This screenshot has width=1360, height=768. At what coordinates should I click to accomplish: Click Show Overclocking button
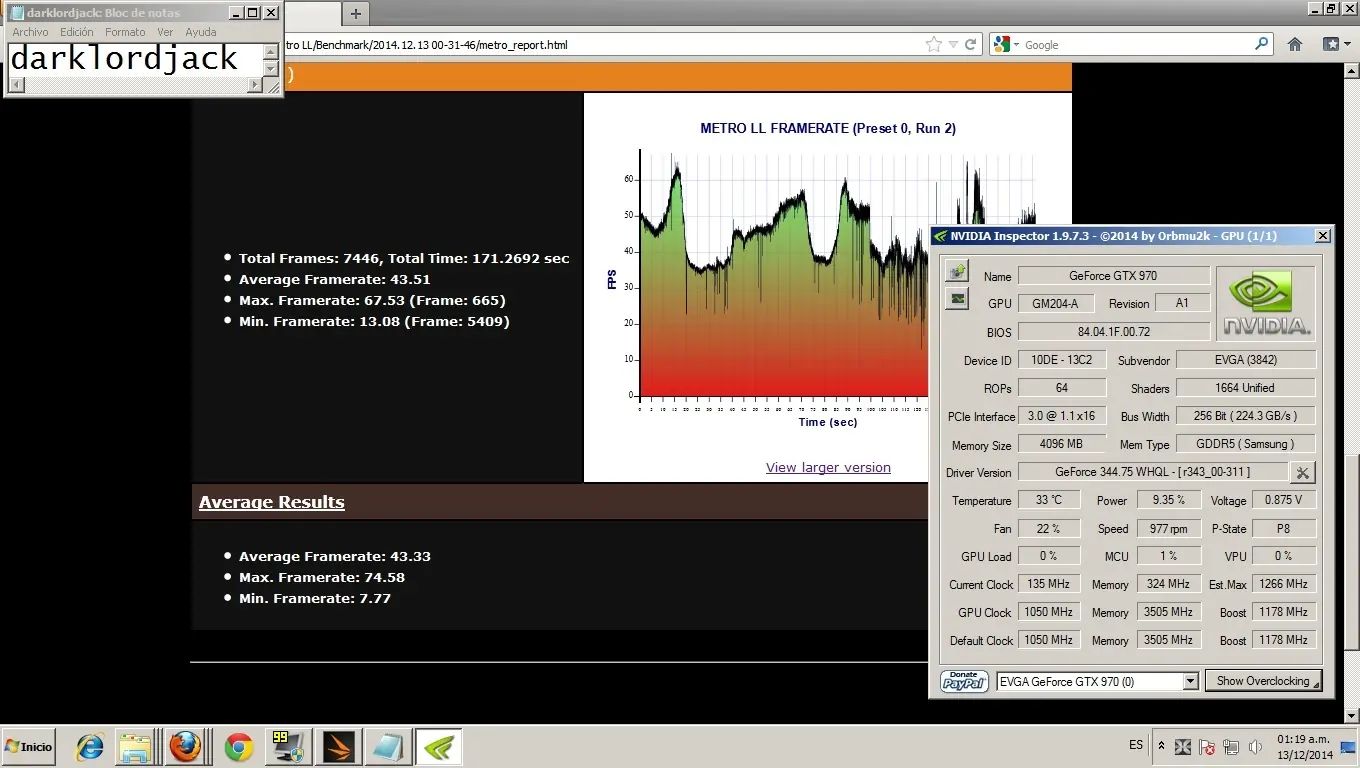coord(1263,681)
